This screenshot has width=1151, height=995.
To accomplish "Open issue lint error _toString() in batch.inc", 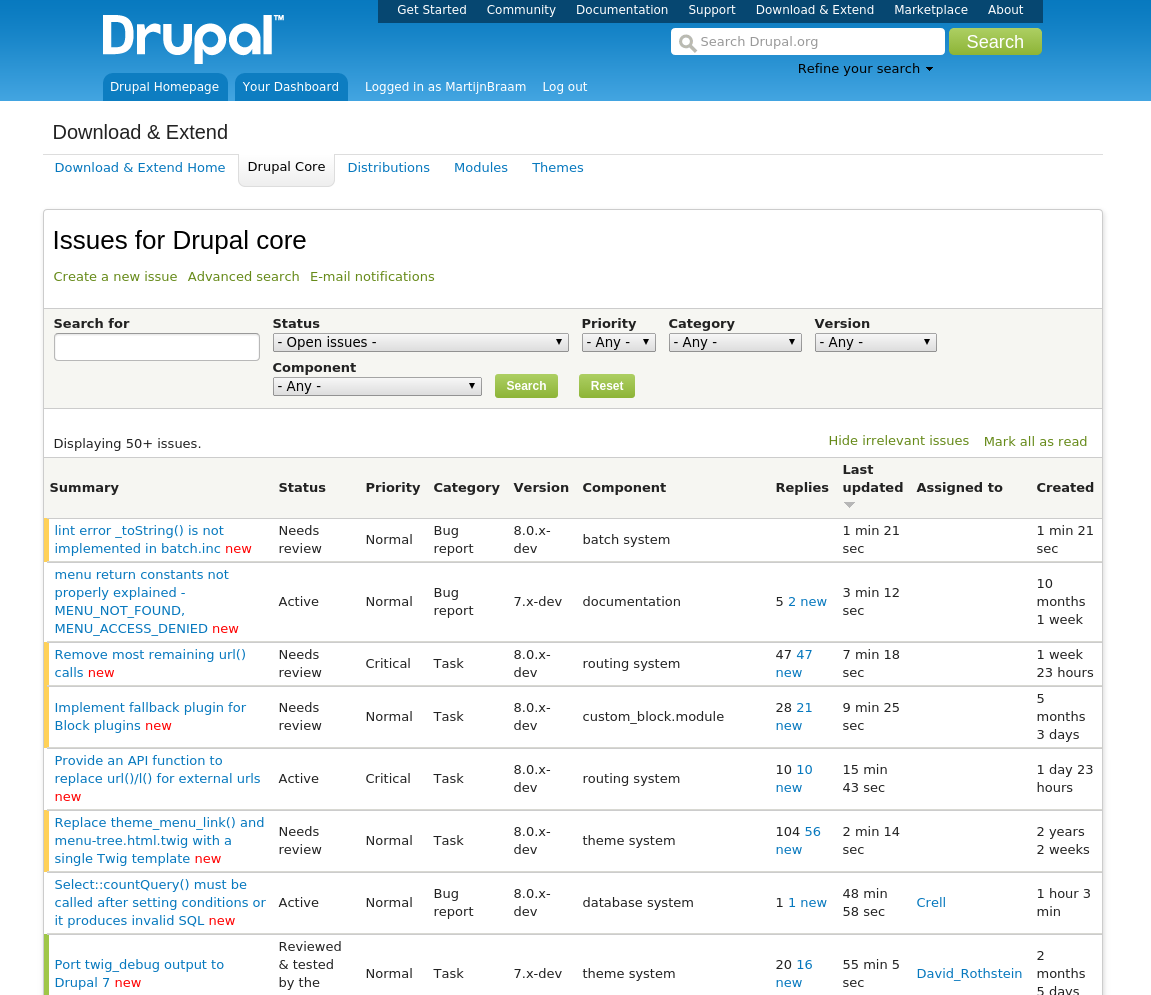I will 139,540.
